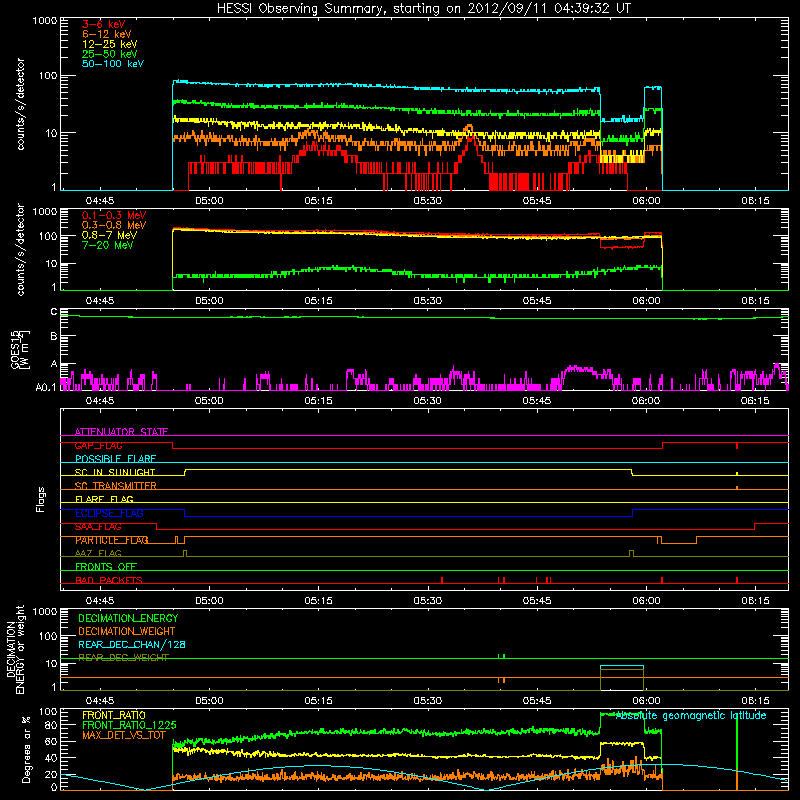The image size is (800, 800).
Task: Select the 25-50 keV legend label
Action: [110, 54]
